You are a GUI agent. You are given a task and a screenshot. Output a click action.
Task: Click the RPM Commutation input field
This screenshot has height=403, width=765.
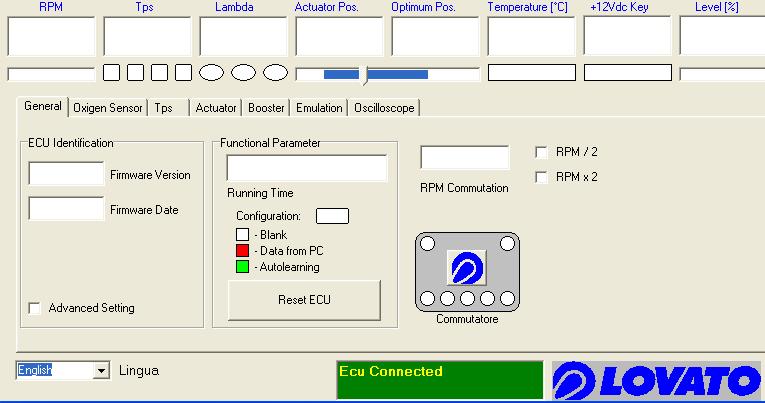pyautogui.click(x=464, y=158)
